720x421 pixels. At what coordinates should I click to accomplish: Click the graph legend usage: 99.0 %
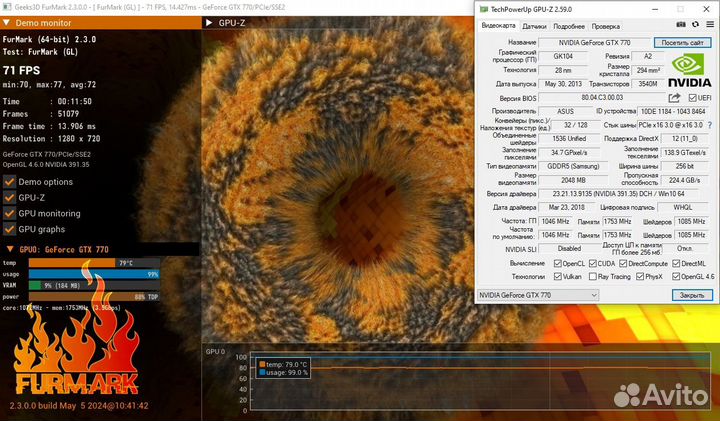click(x=283, y=372)
